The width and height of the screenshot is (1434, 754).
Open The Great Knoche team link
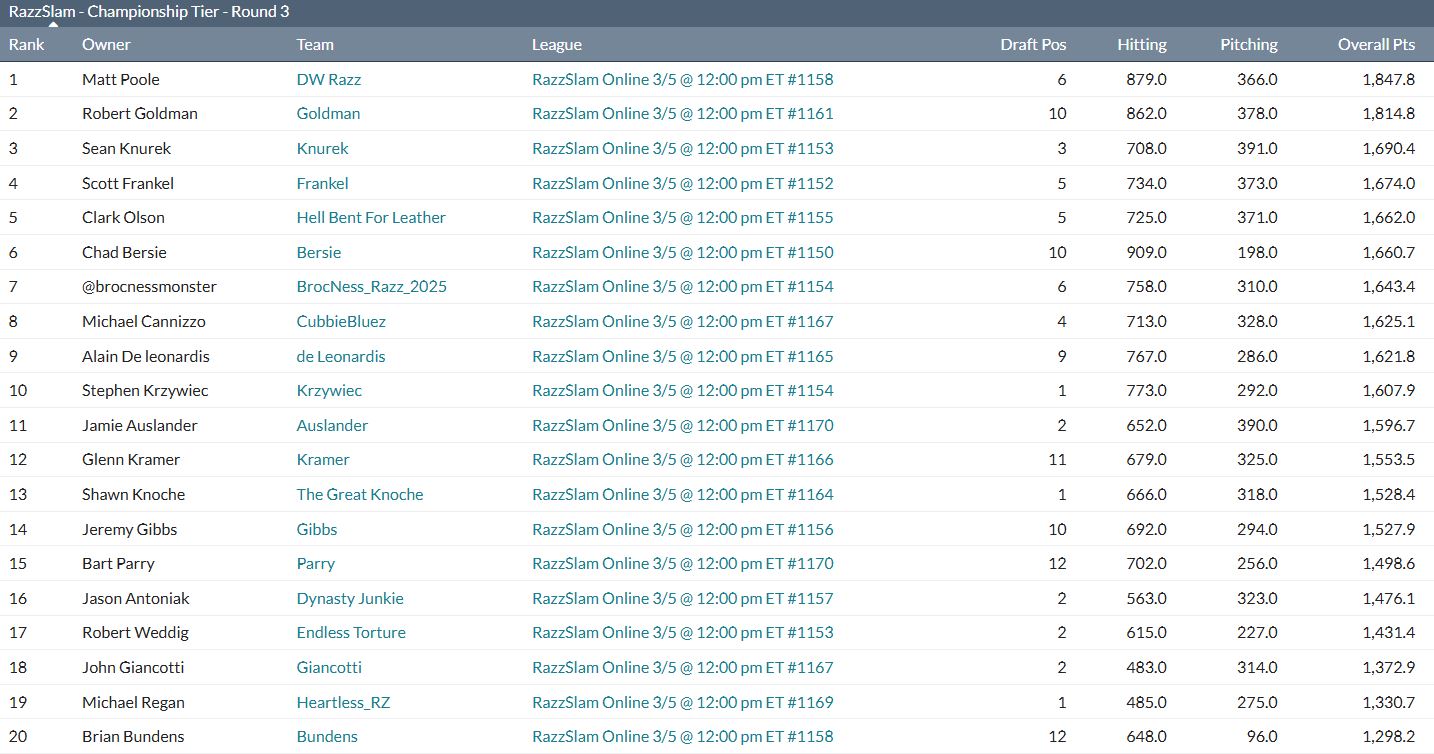(x=360, y=494)
